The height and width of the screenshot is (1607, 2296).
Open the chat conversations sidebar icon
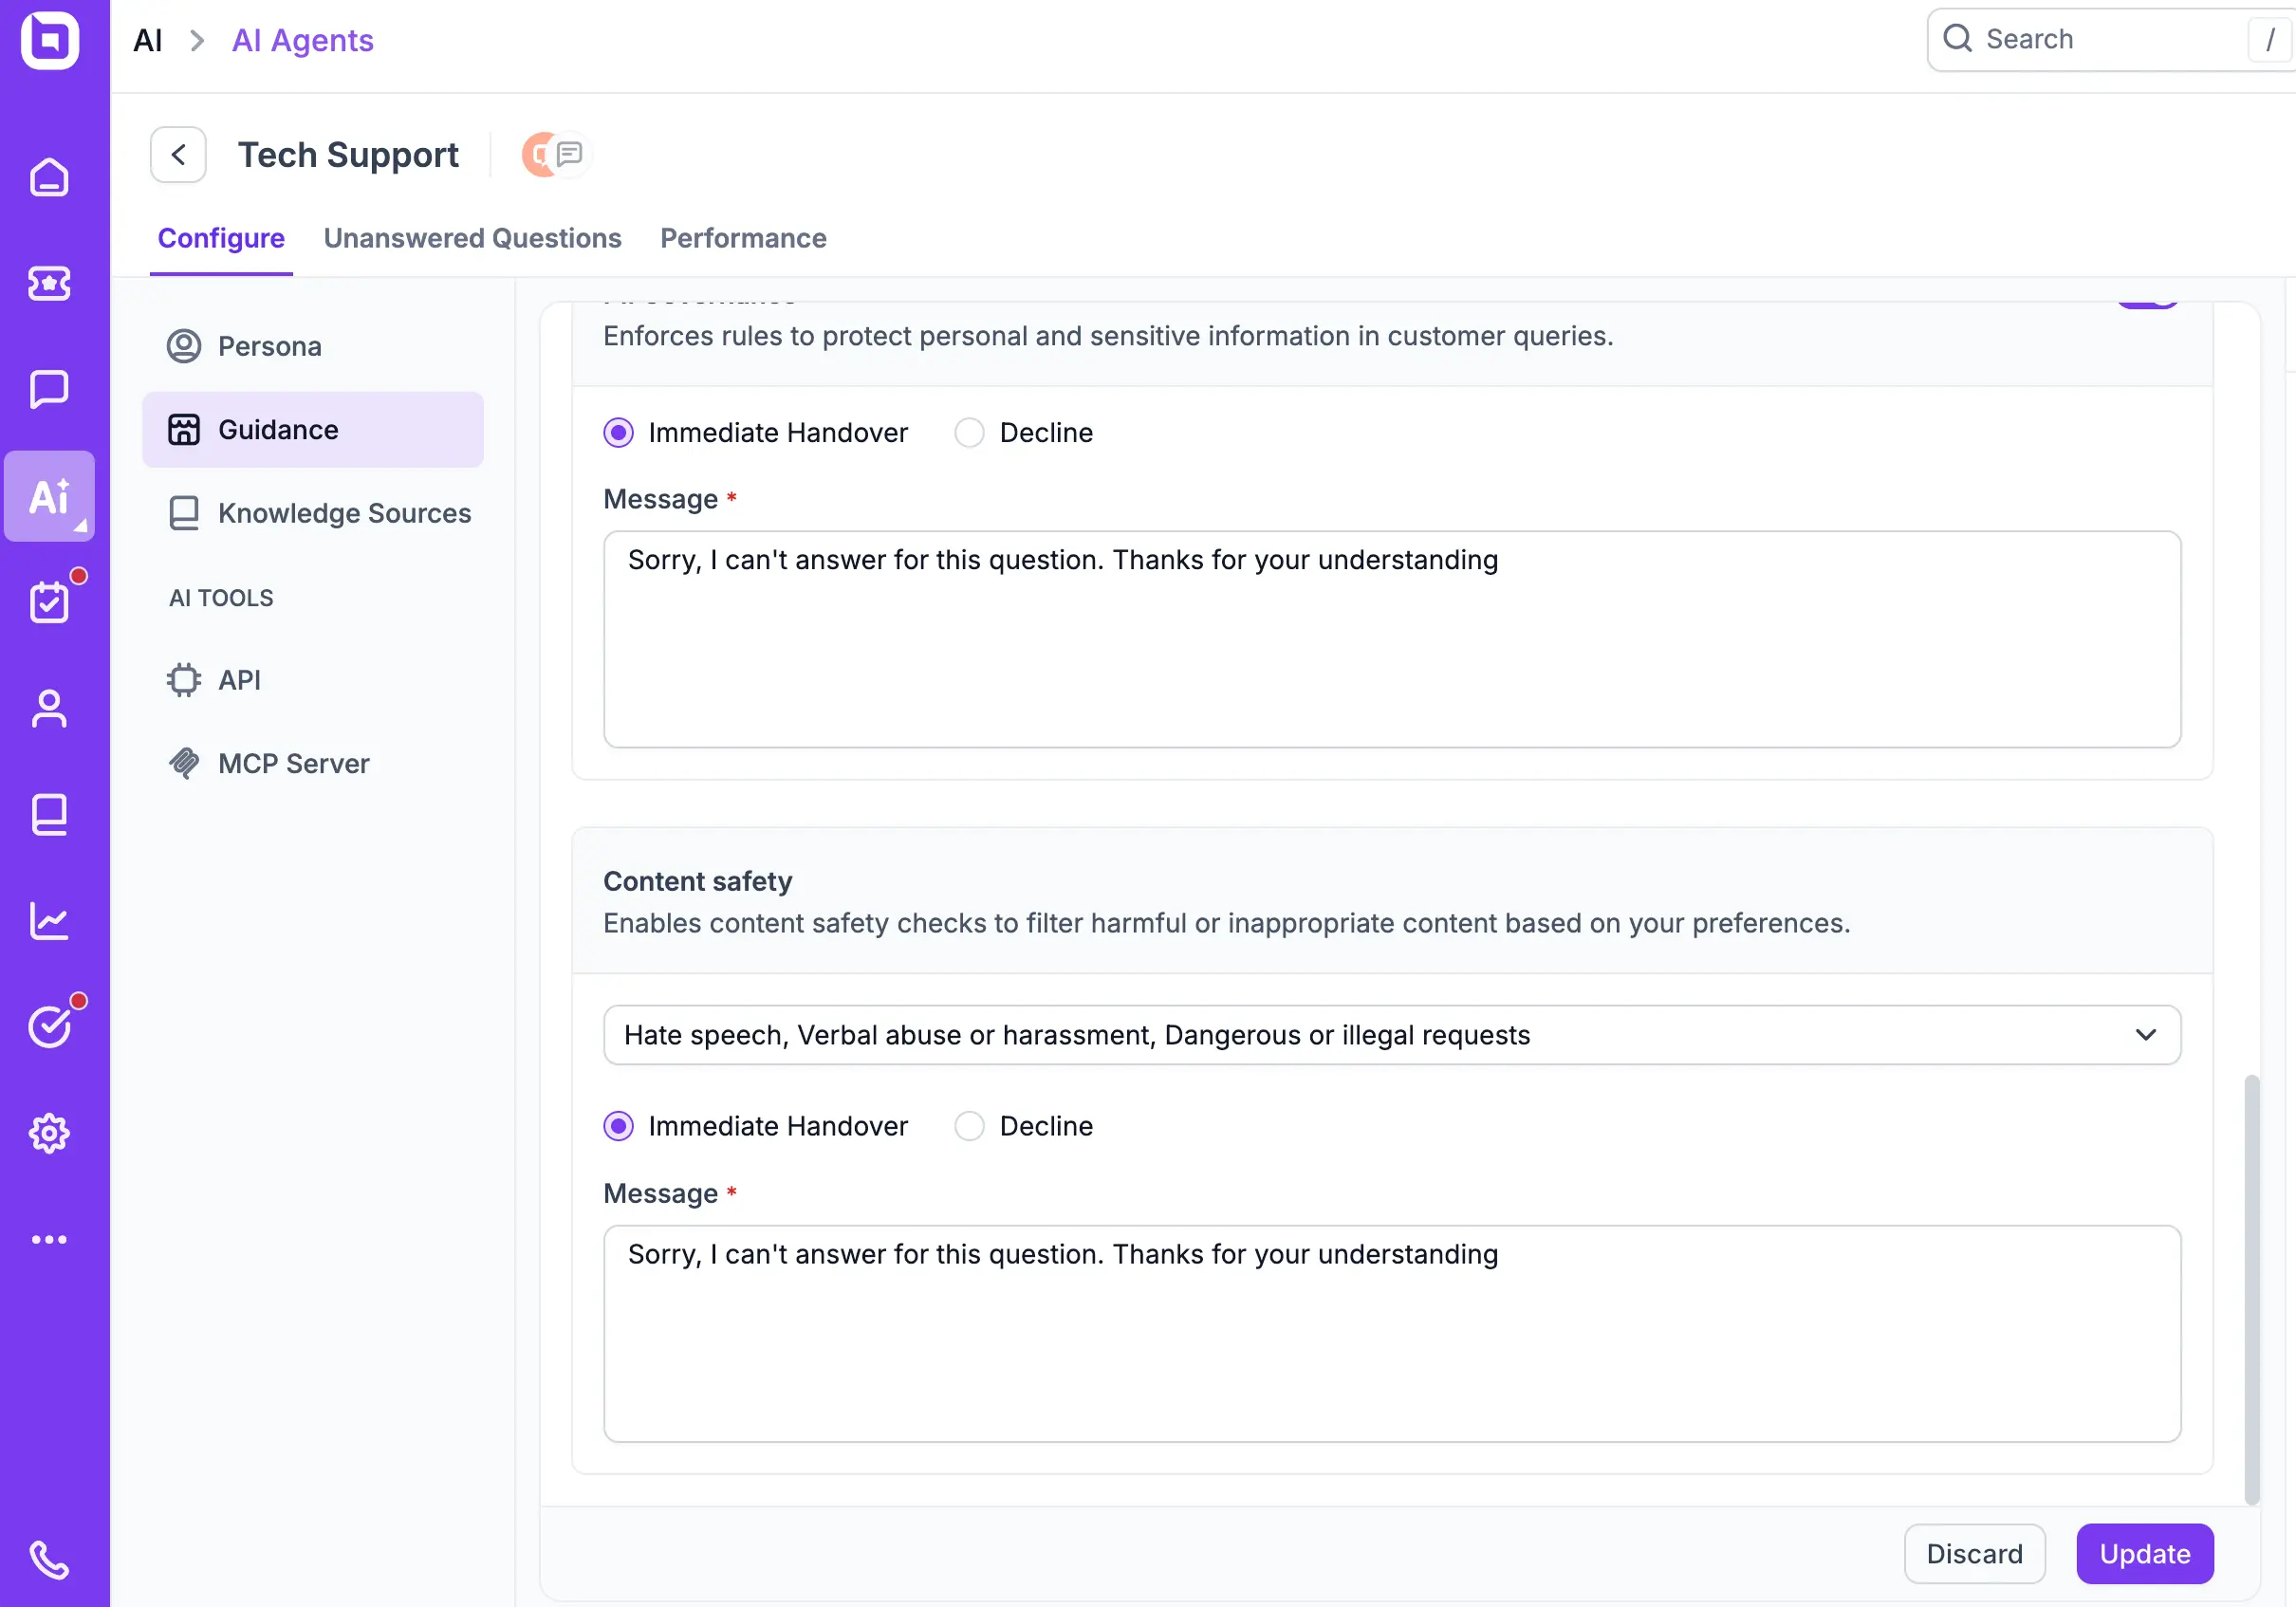(49, 389)
